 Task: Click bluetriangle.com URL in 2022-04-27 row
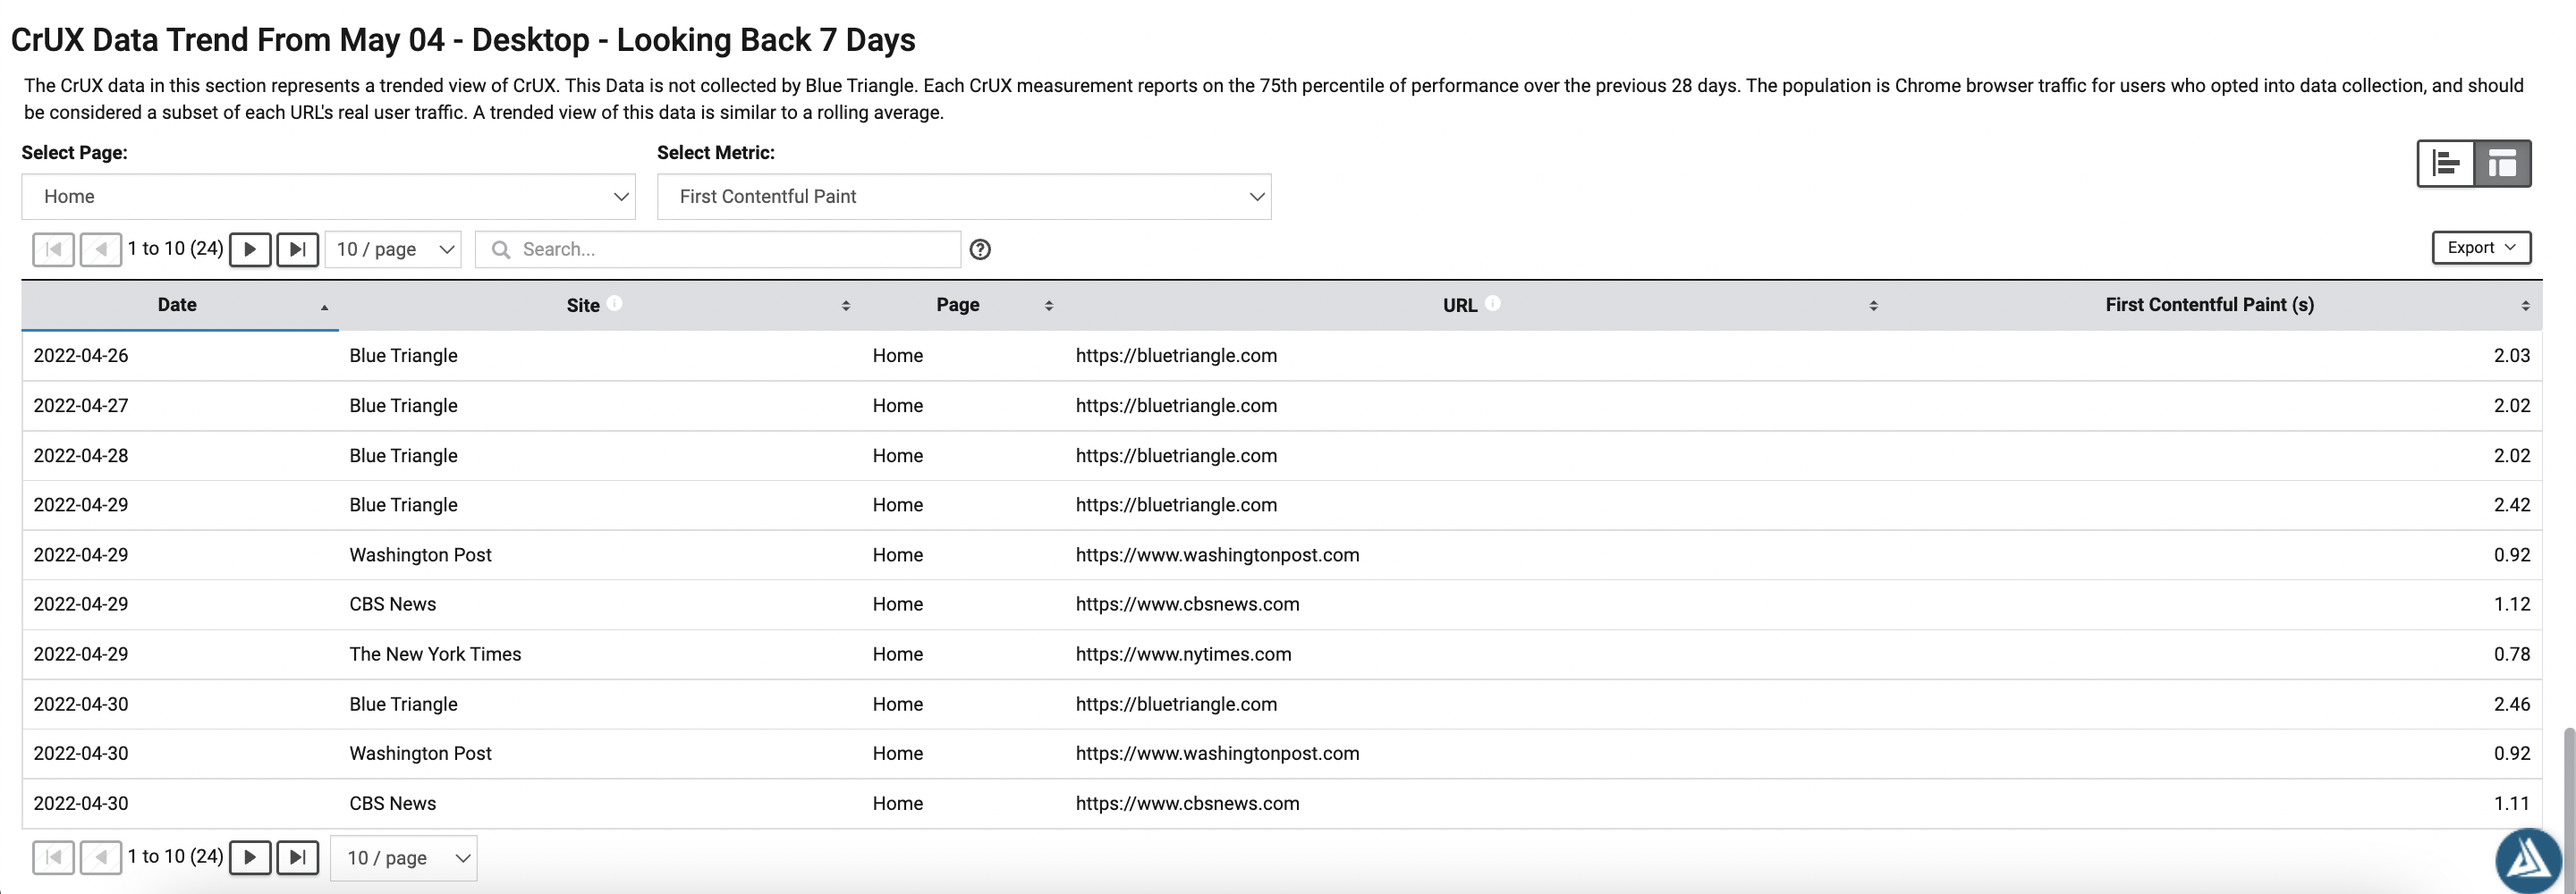pos(1176,406)
